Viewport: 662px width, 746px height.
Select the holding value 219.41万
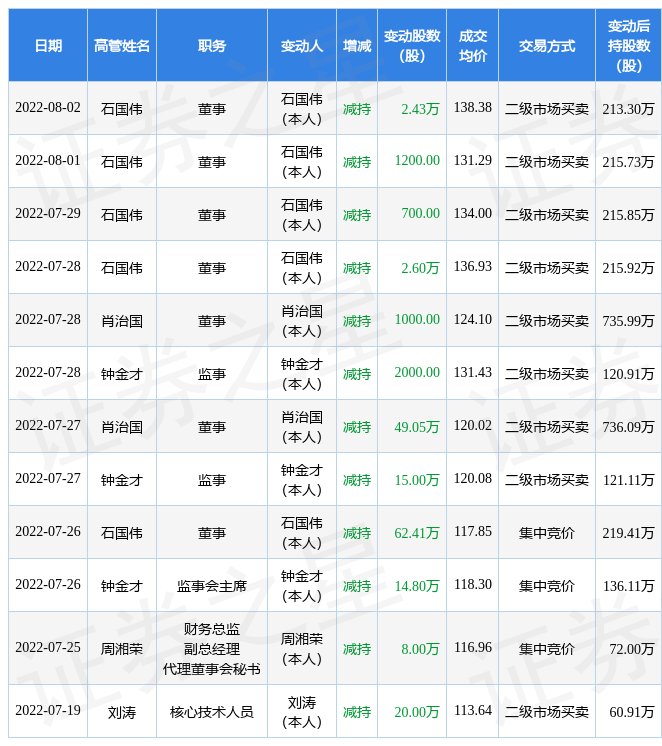click(x=628, y=533)
